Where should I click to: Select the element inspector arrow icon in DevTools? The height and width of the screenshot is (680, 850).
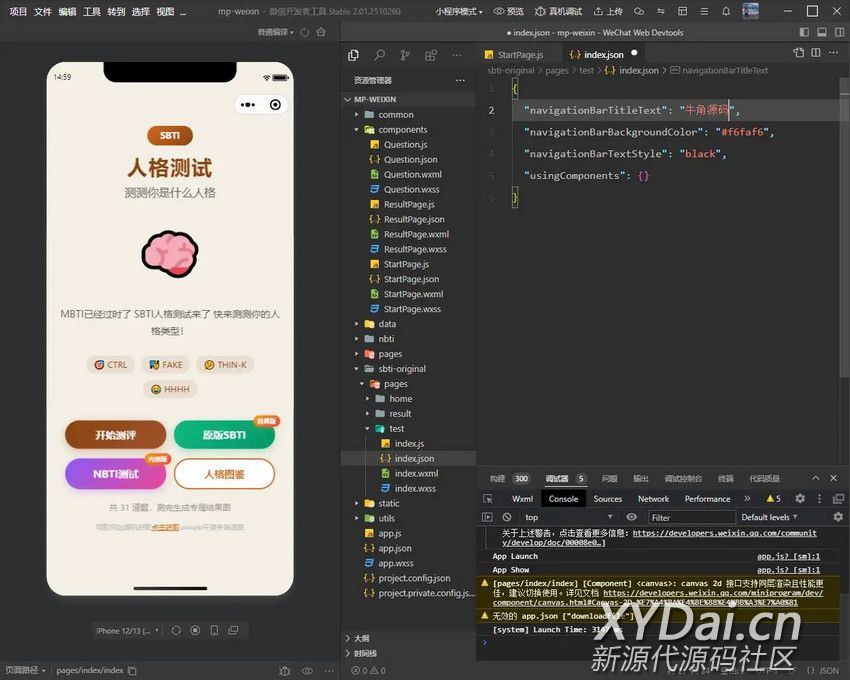pos(487,498)
